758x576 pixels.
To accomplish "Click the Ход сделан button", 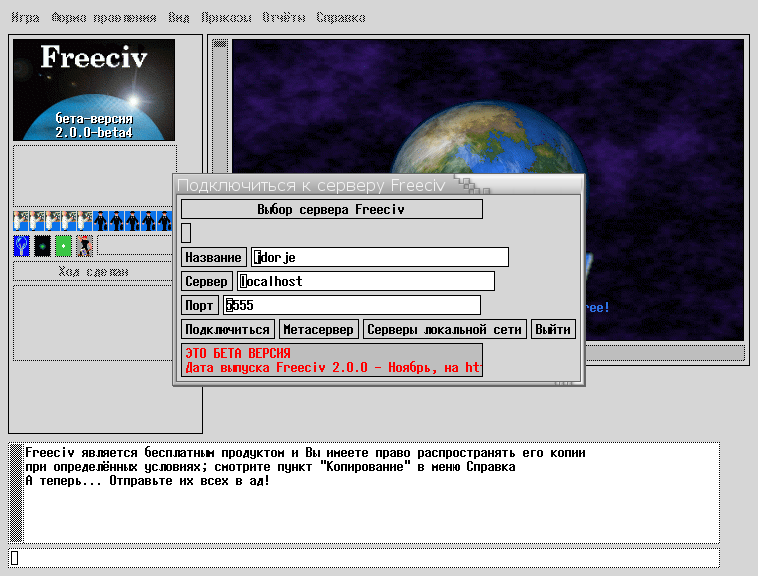I will 93,272.
